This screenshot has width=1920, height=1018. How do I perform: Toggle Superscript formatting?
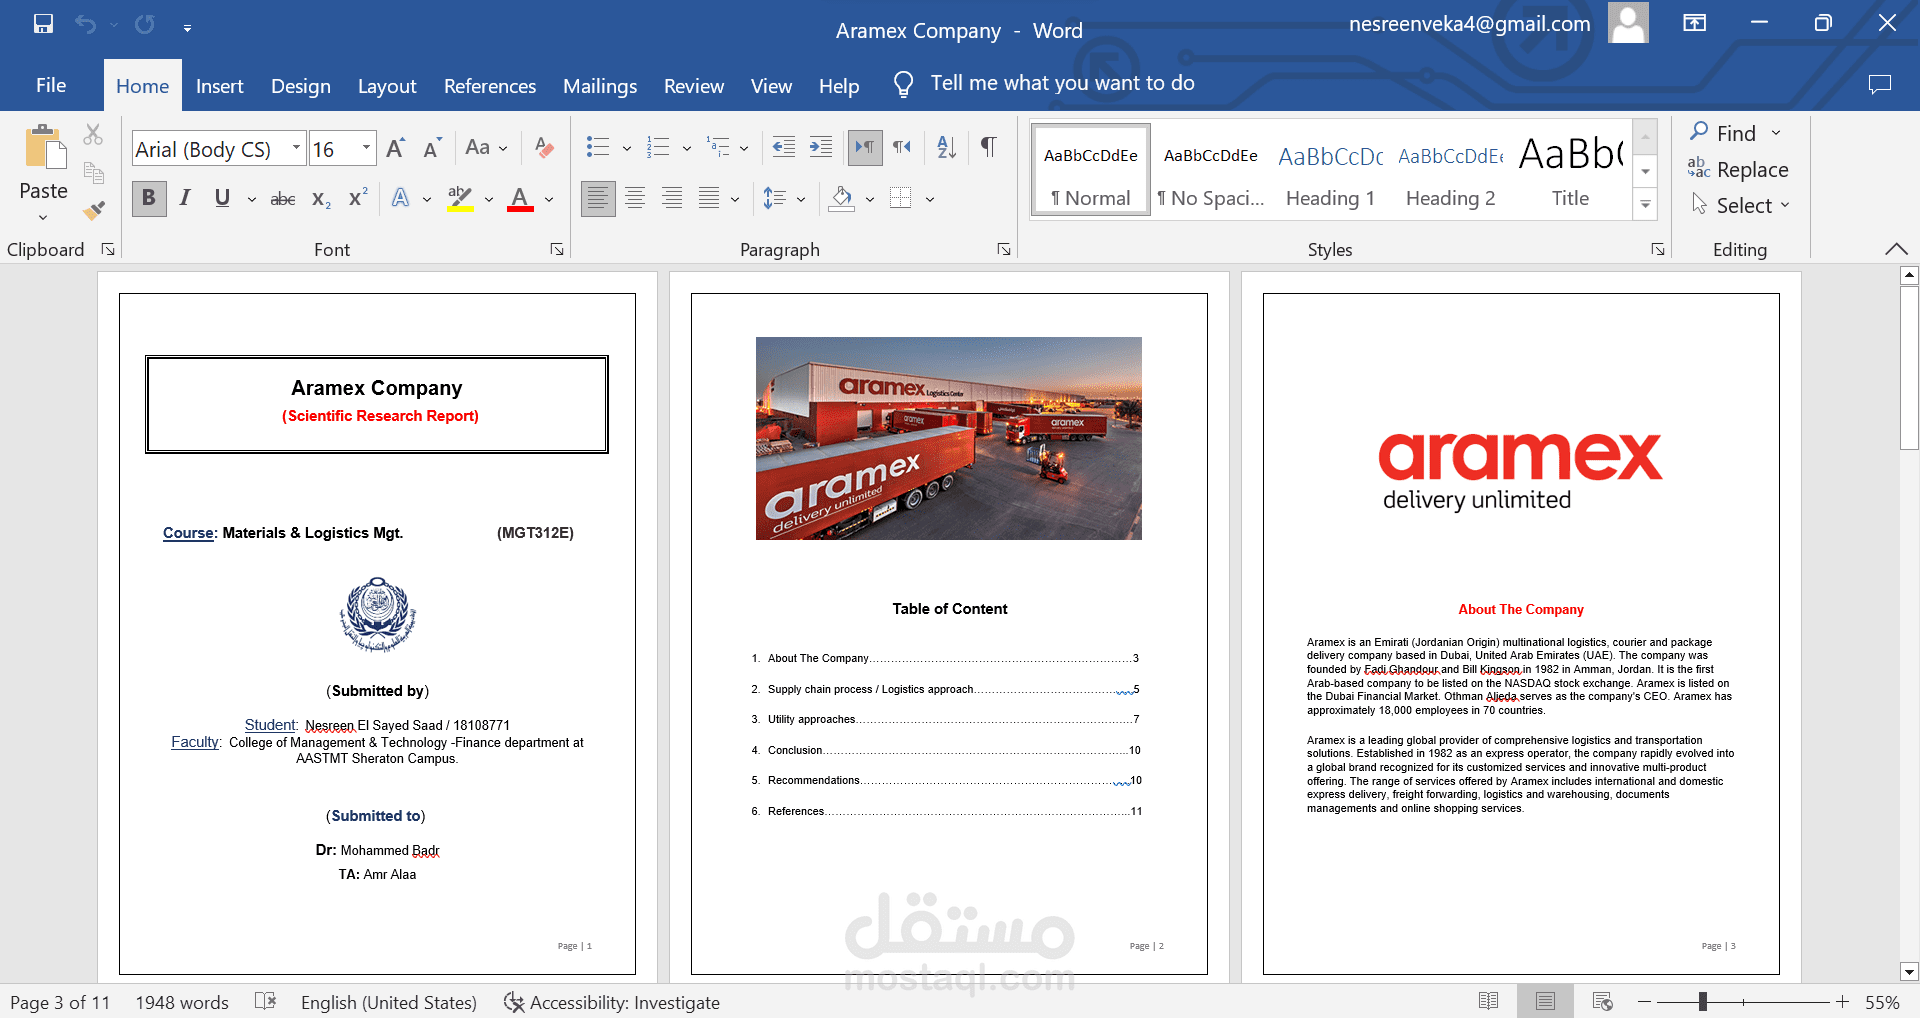tap(358, 198)
